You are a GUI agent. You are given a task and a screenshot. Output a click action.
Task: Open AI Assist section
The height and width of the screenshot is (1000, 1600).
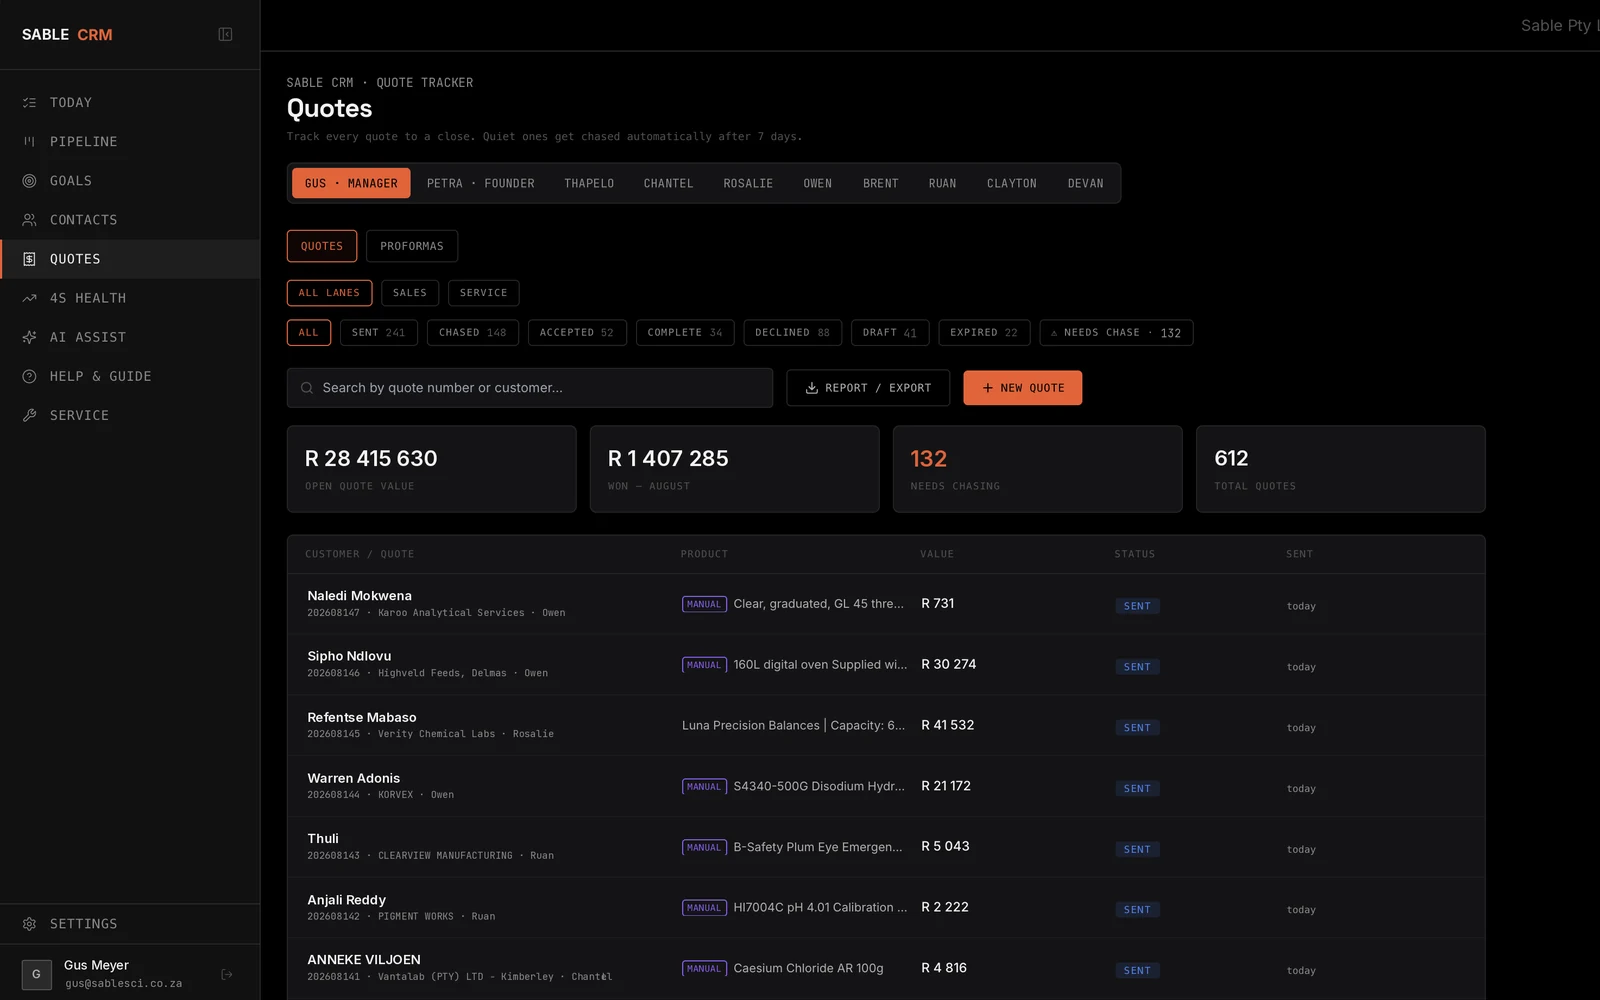pyautogui.click(x=130, y=337)
